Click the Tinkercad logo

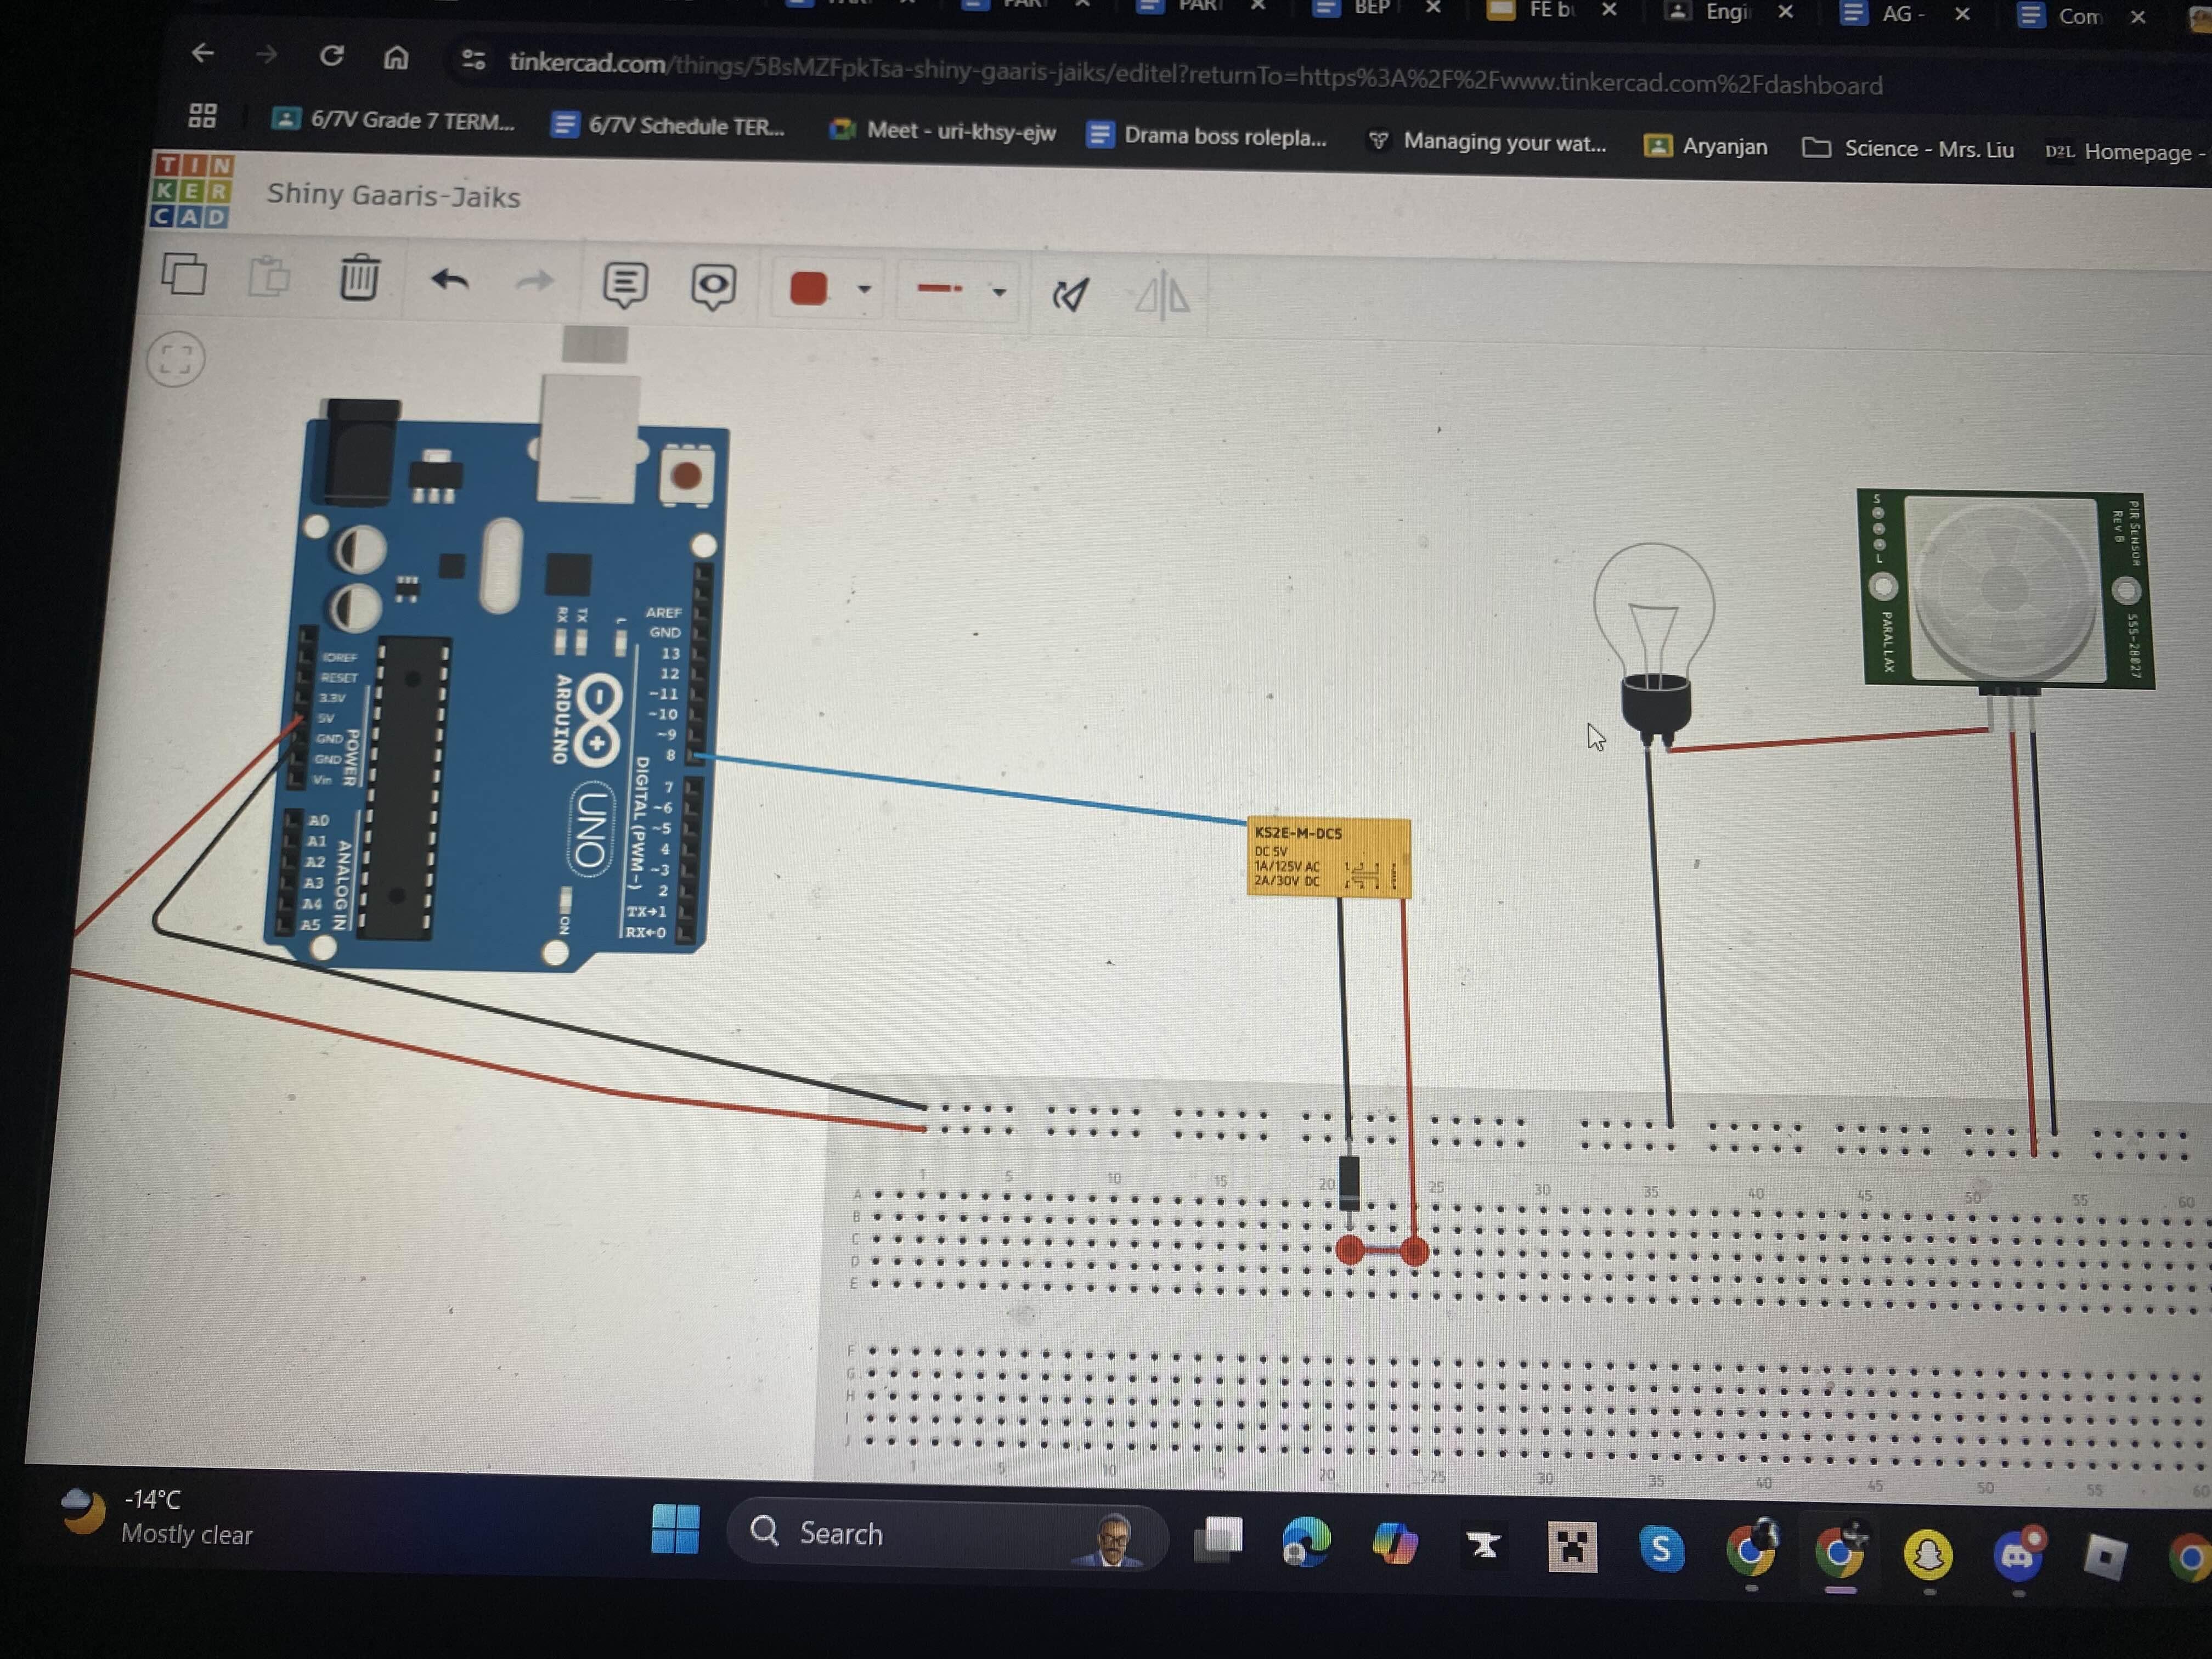[192, 190]
